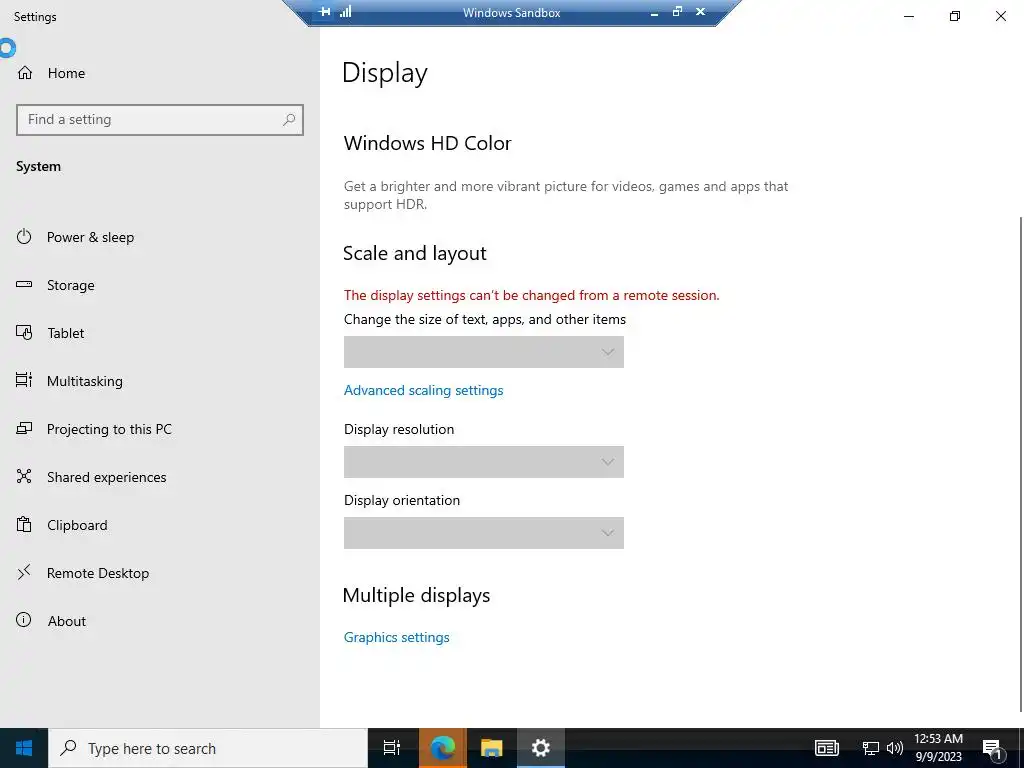Click the Multitasking icon
This screenshot has width=1024, height=768.
click(x=24, y=380)
